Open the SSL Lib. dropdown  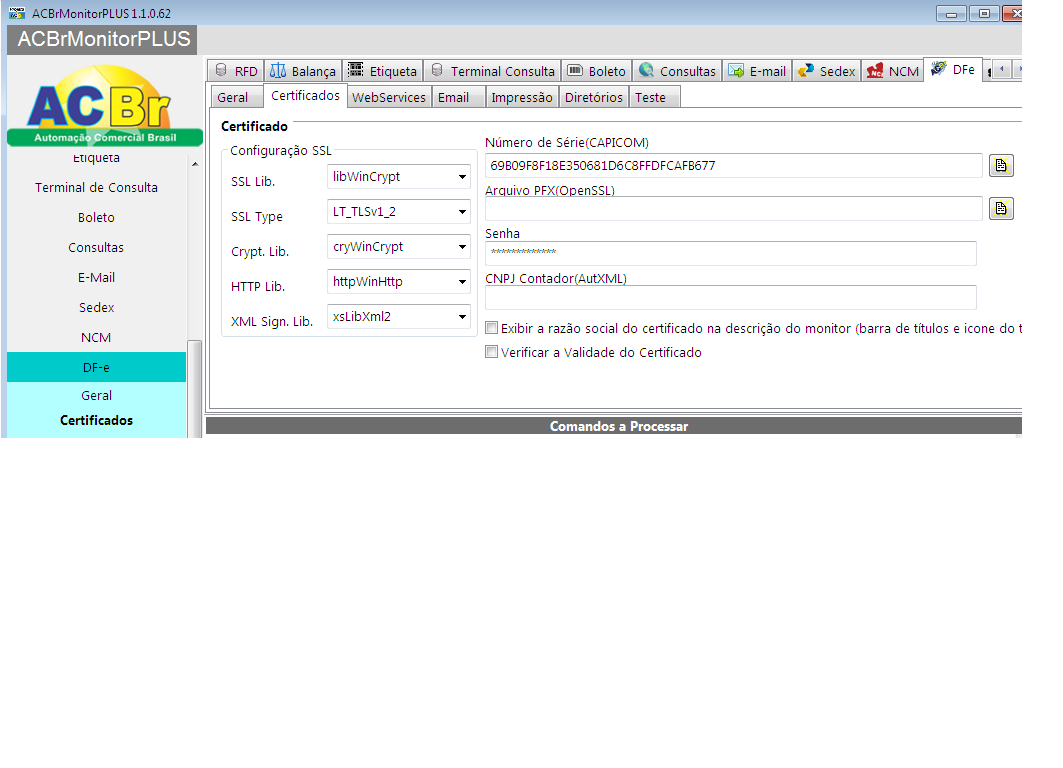point(399,177)
